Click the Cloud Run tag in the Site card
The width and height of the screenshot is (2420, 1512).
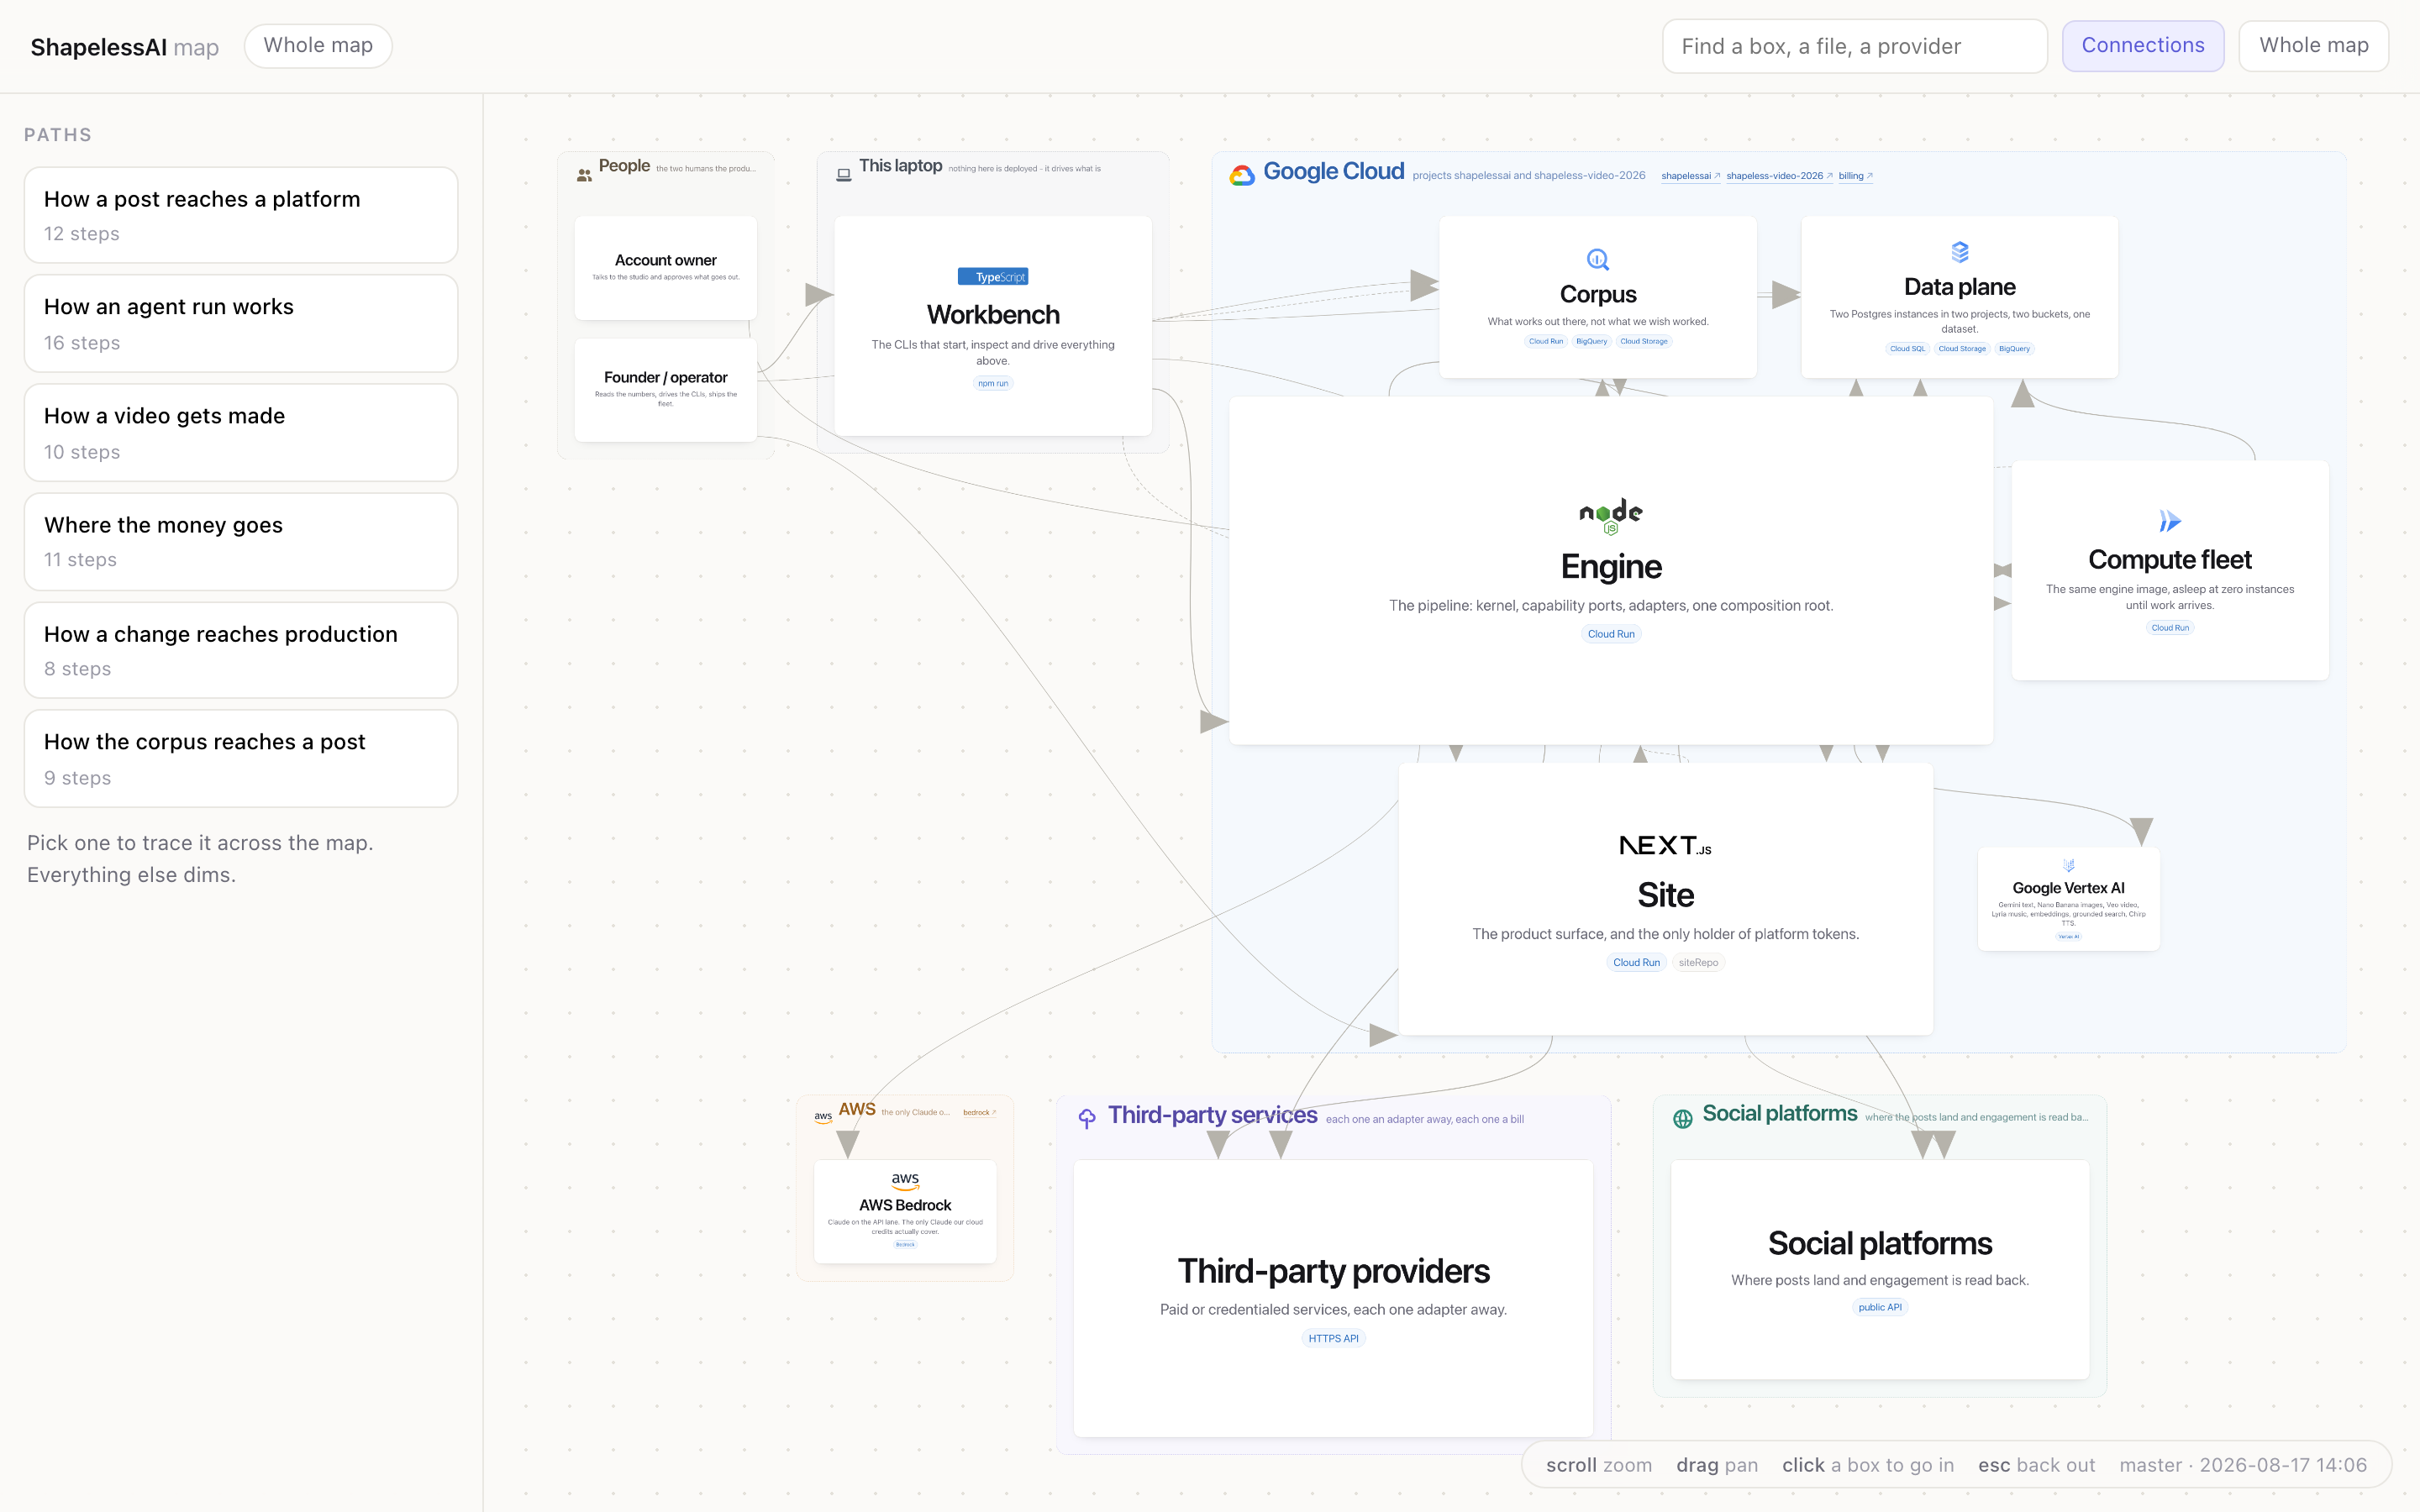pyautogui.click(x=1636, y=963)
